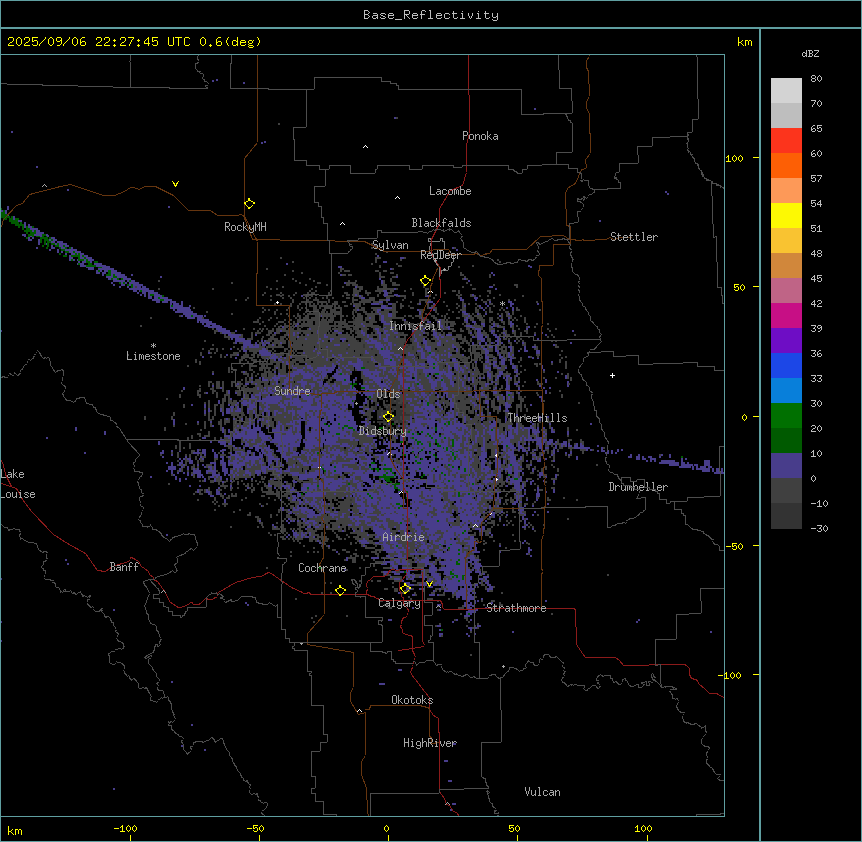Viewport: 862px width, 842px height.
Task: Click the 80 value on dBZ scale
Action: tap(816, 79)
